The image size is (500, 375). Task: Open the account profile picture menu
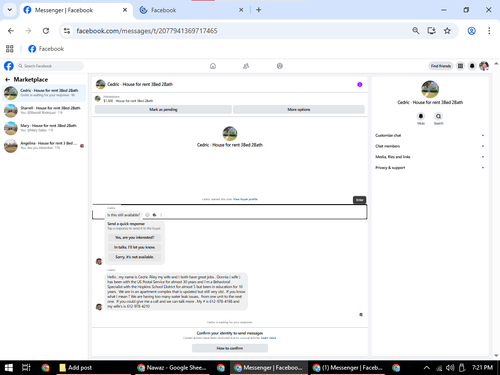click(484, 66)
